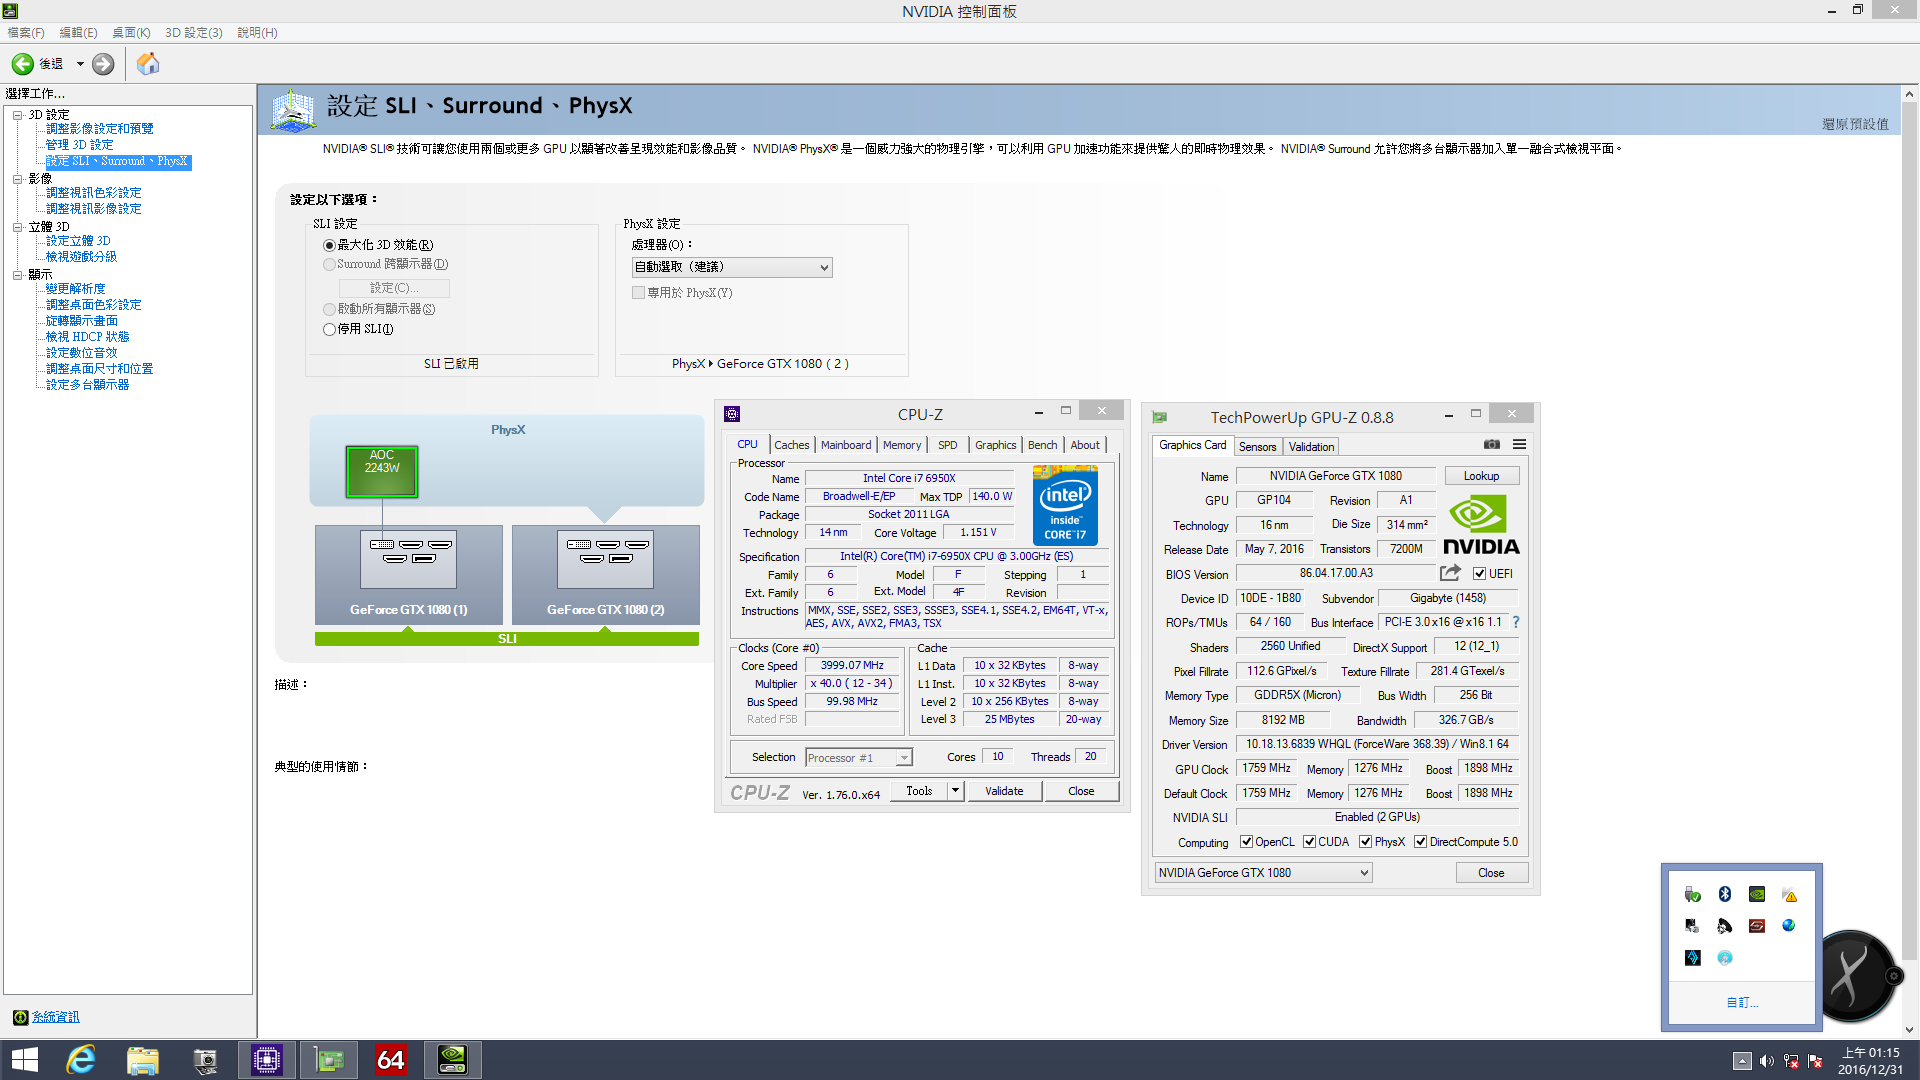1920x1080 pixels.
Task: Open the CPU-Z Tools dropdown arrow
Action: coord(955,791)
